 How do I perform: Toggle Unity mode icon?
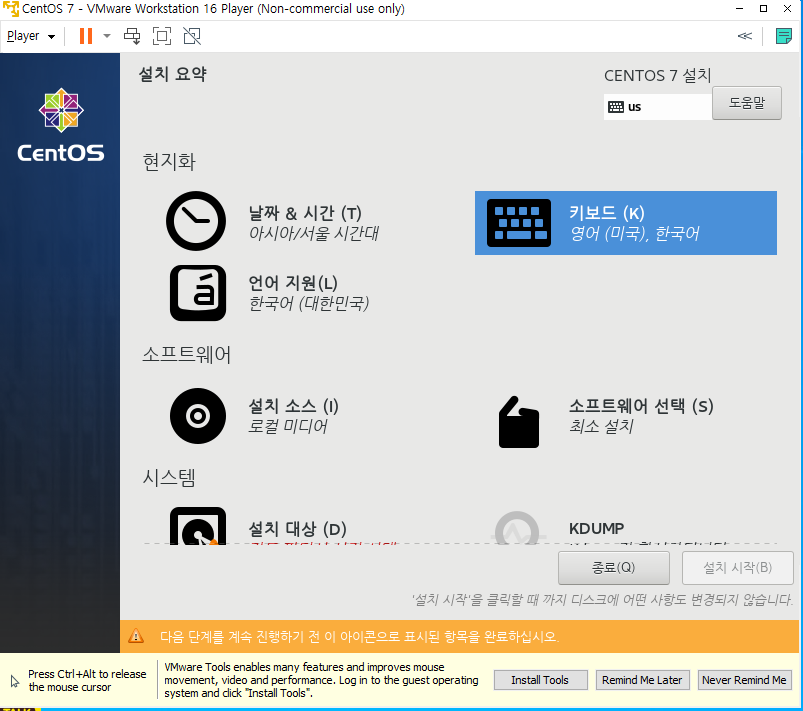point(192,36)
